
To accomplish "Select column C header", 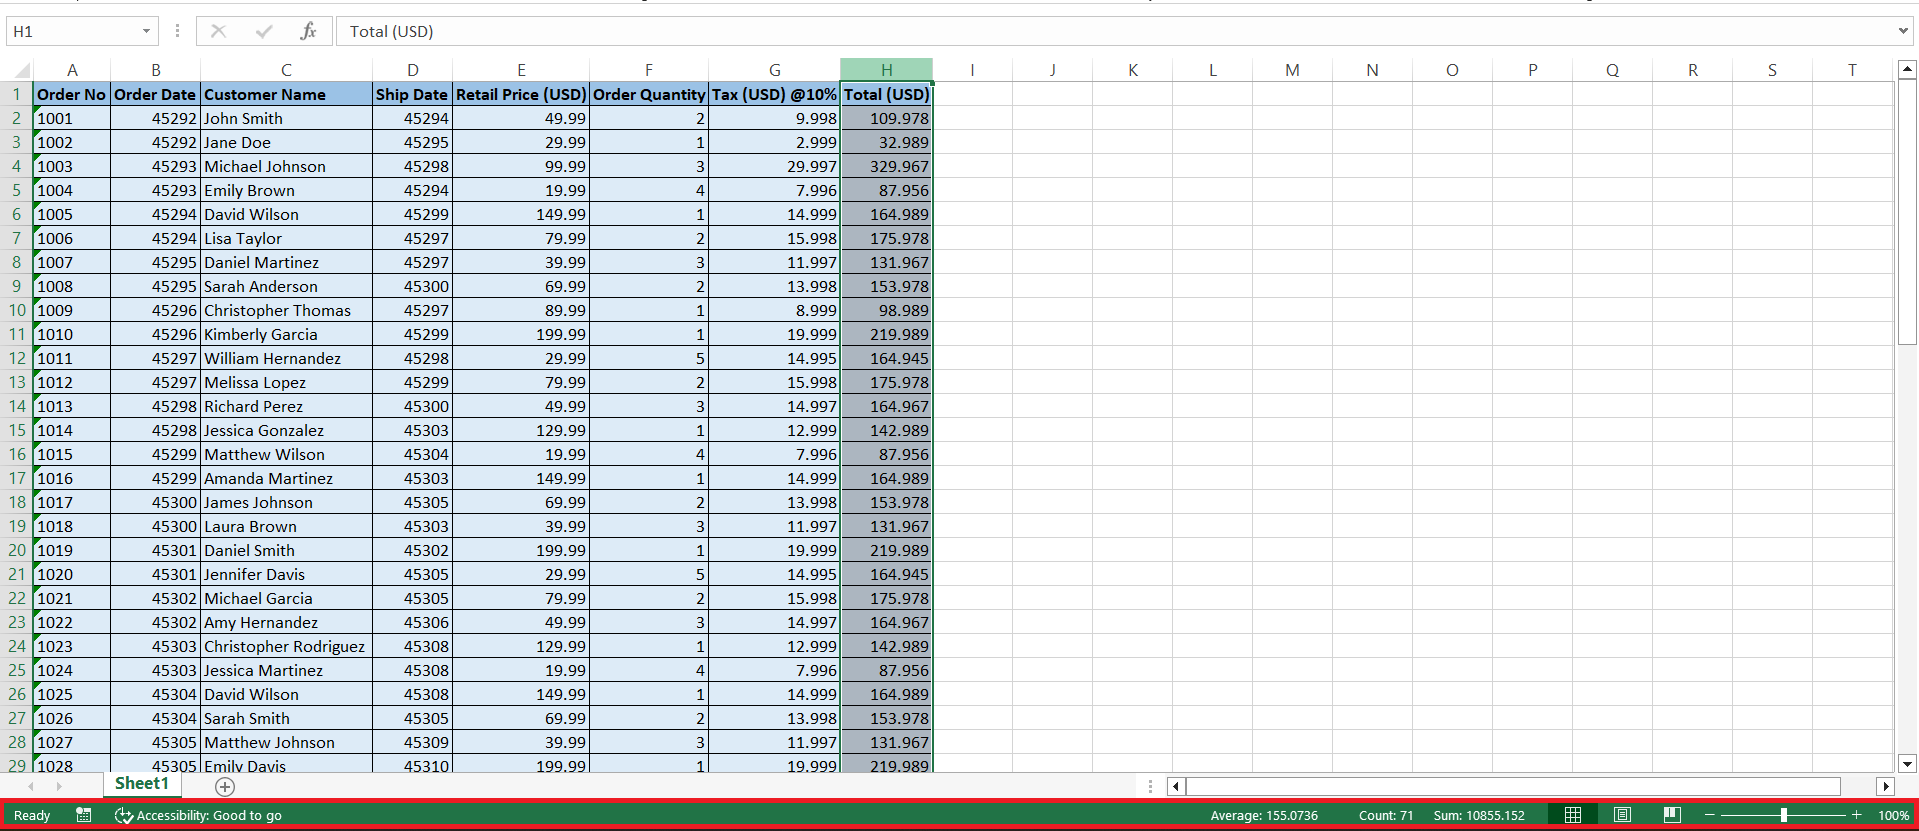I will coord(286,70).
